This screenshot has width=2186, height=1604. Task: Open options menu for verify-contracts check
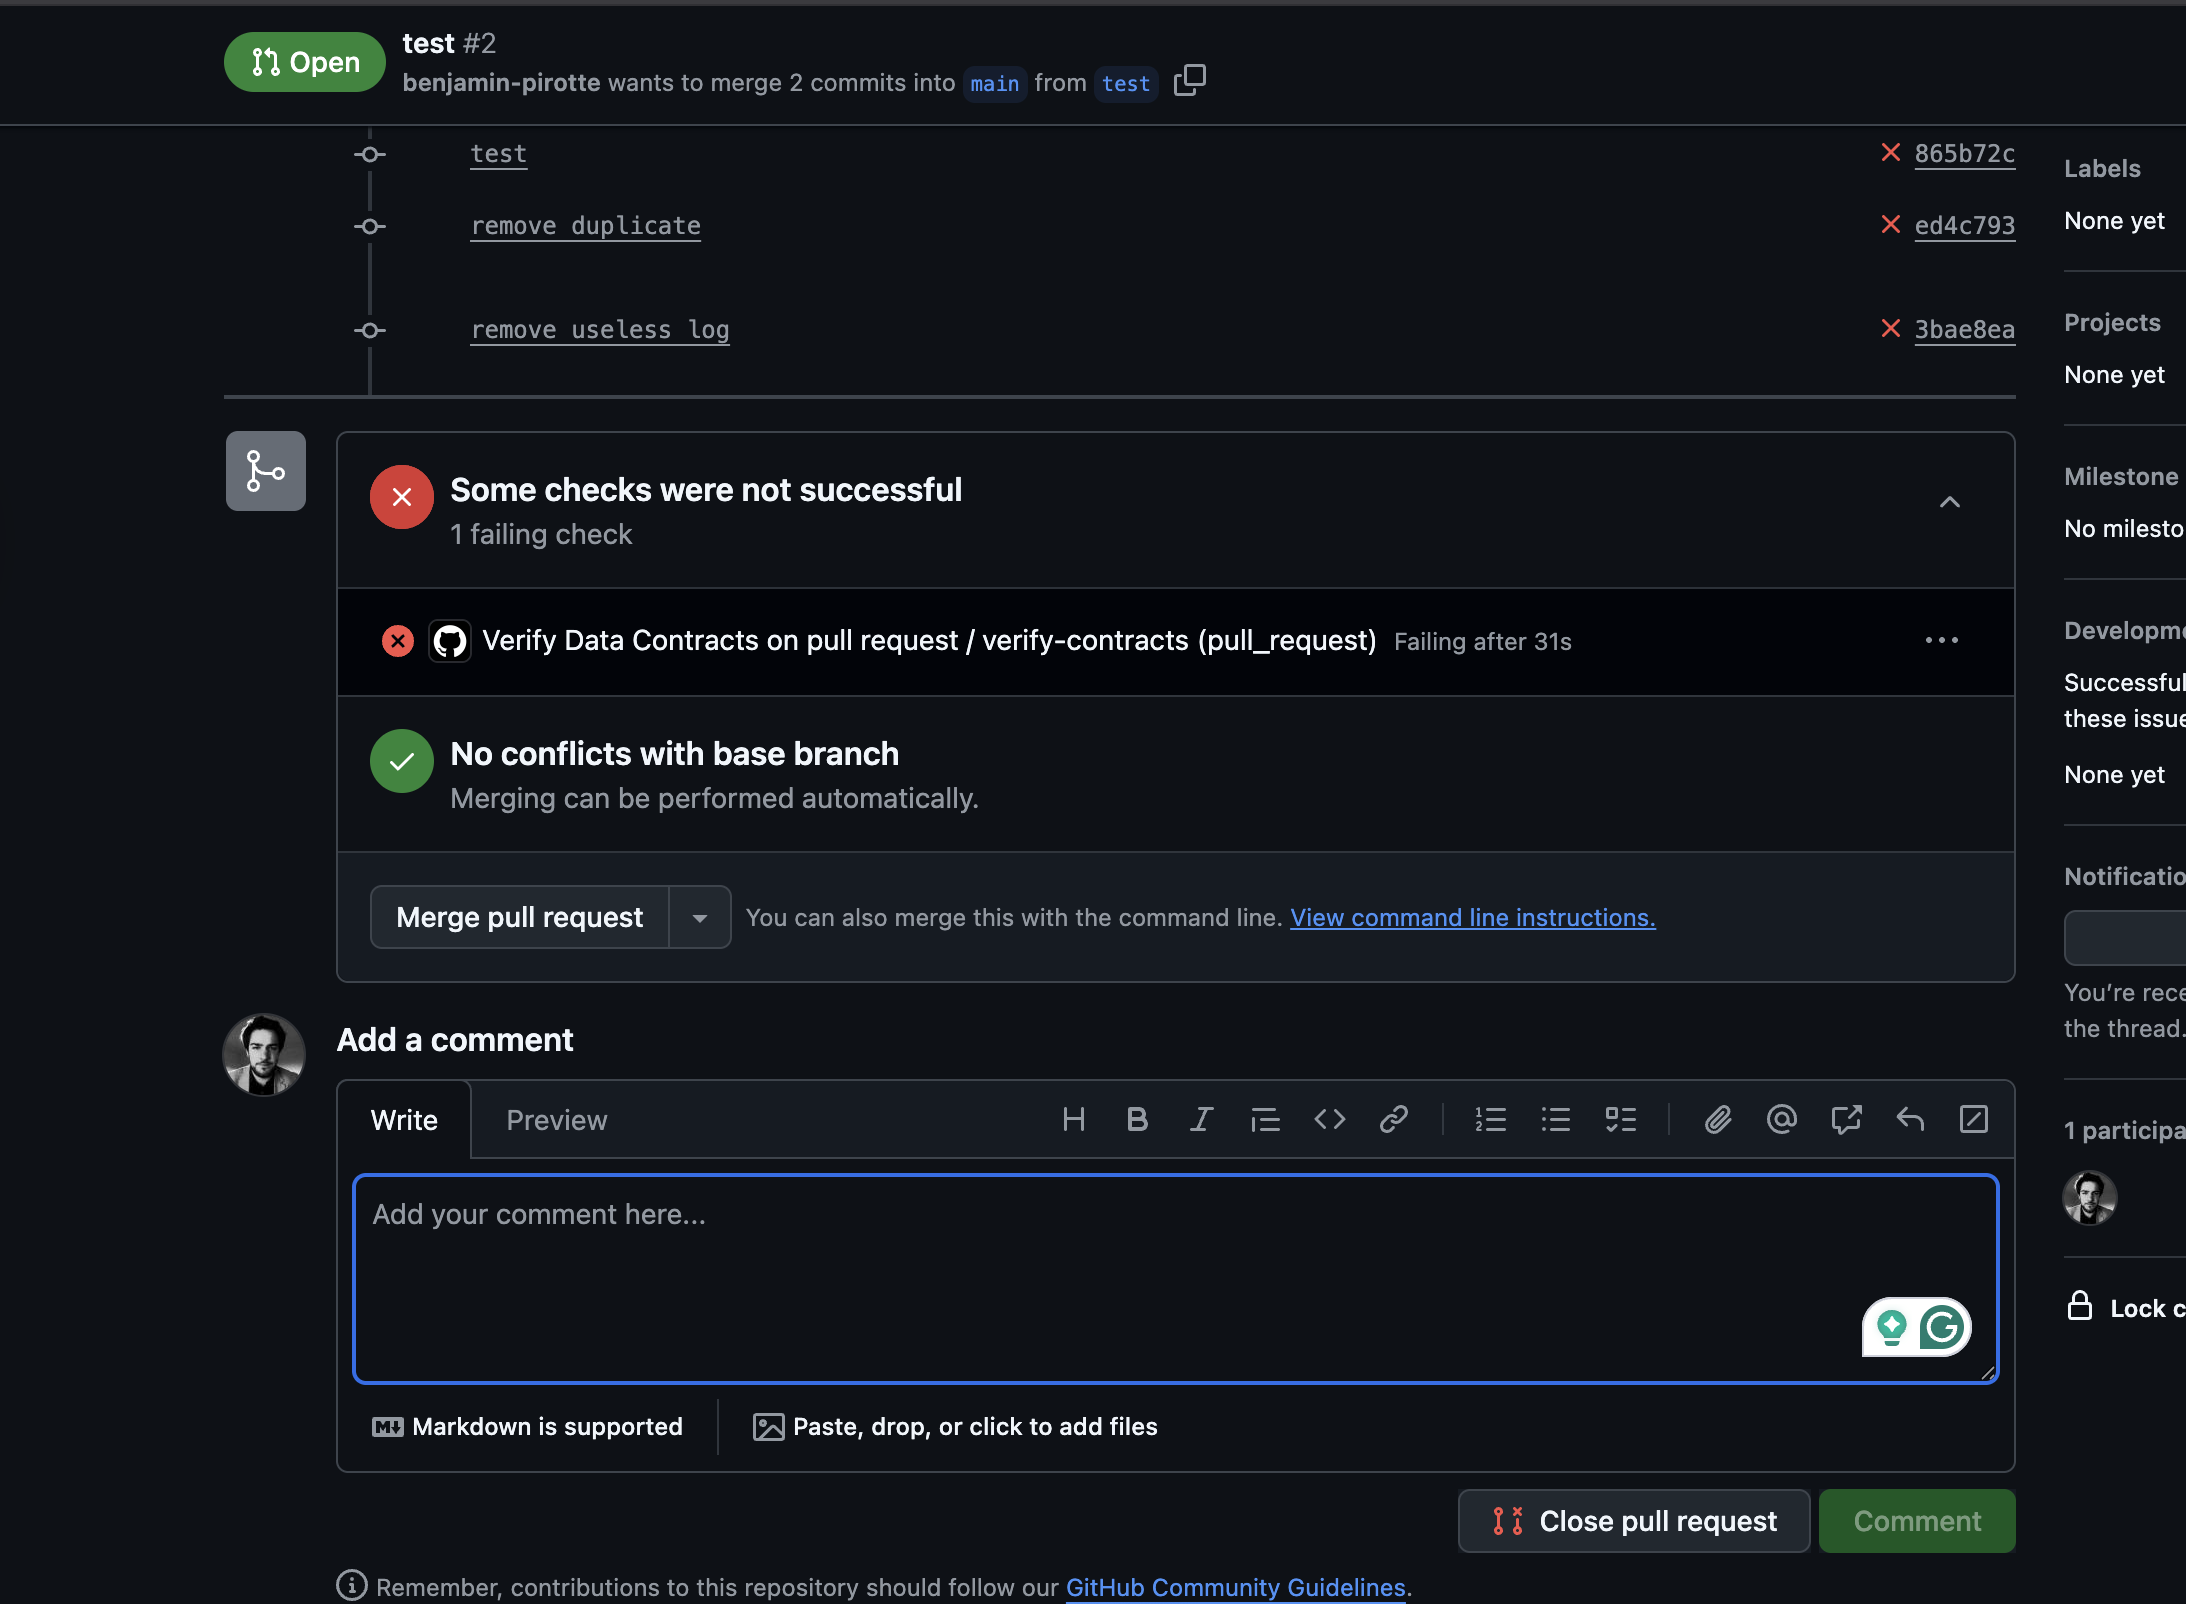click(x=1941, y=641)
